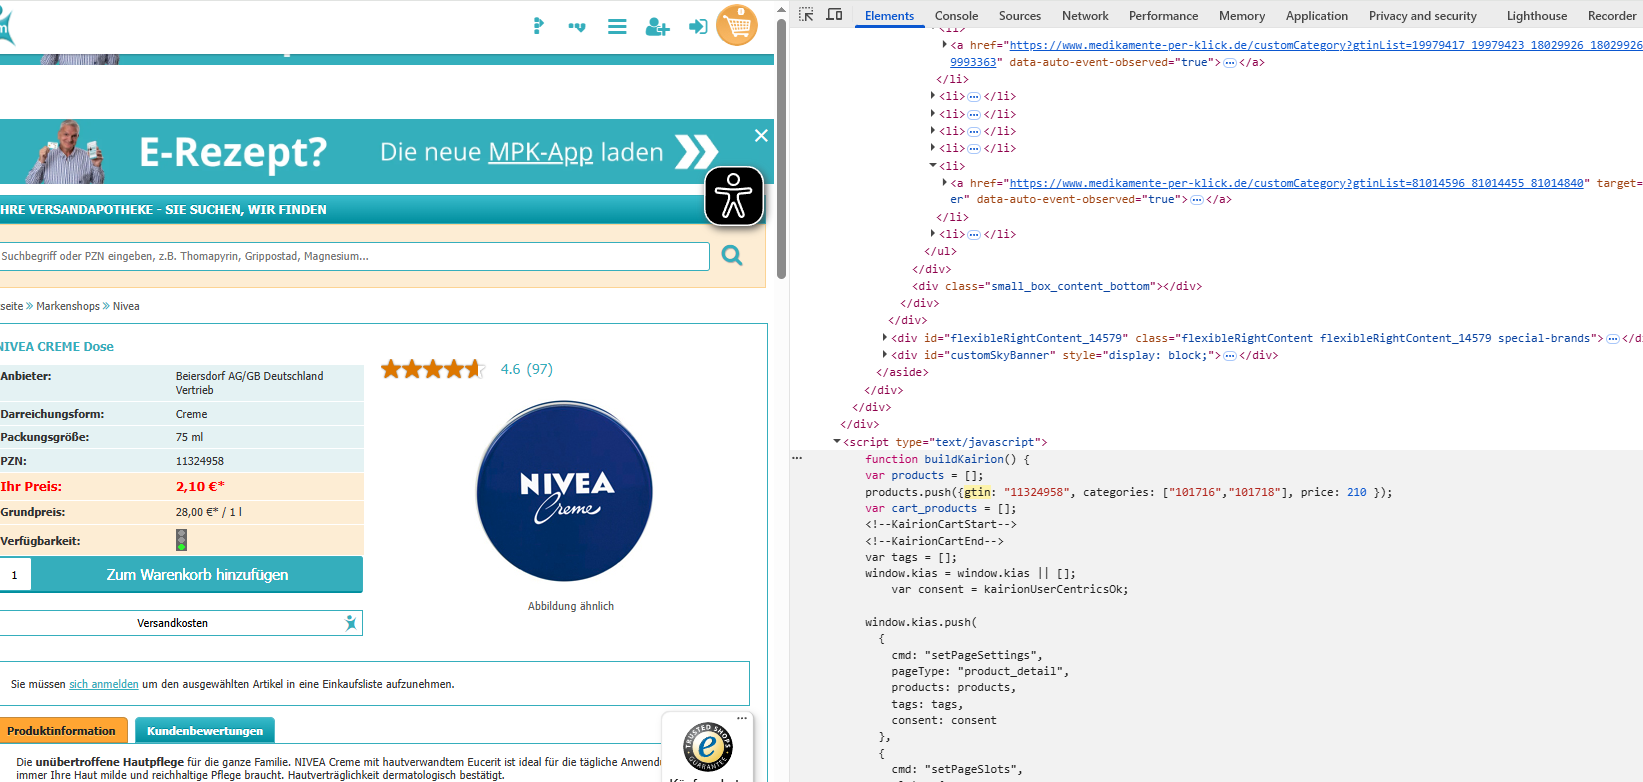Click the ellipsis badge on the gtinList=81014596 anchor row

click(1197, 200)
